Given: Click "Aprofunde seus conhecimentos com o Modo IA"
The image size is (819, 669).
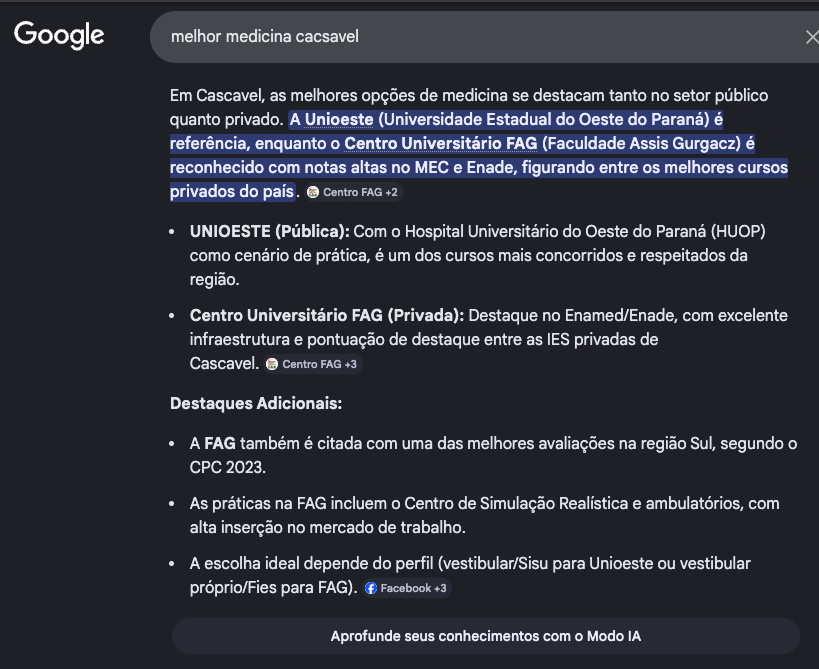Looking at the screenshot, I should coord(486,636).
